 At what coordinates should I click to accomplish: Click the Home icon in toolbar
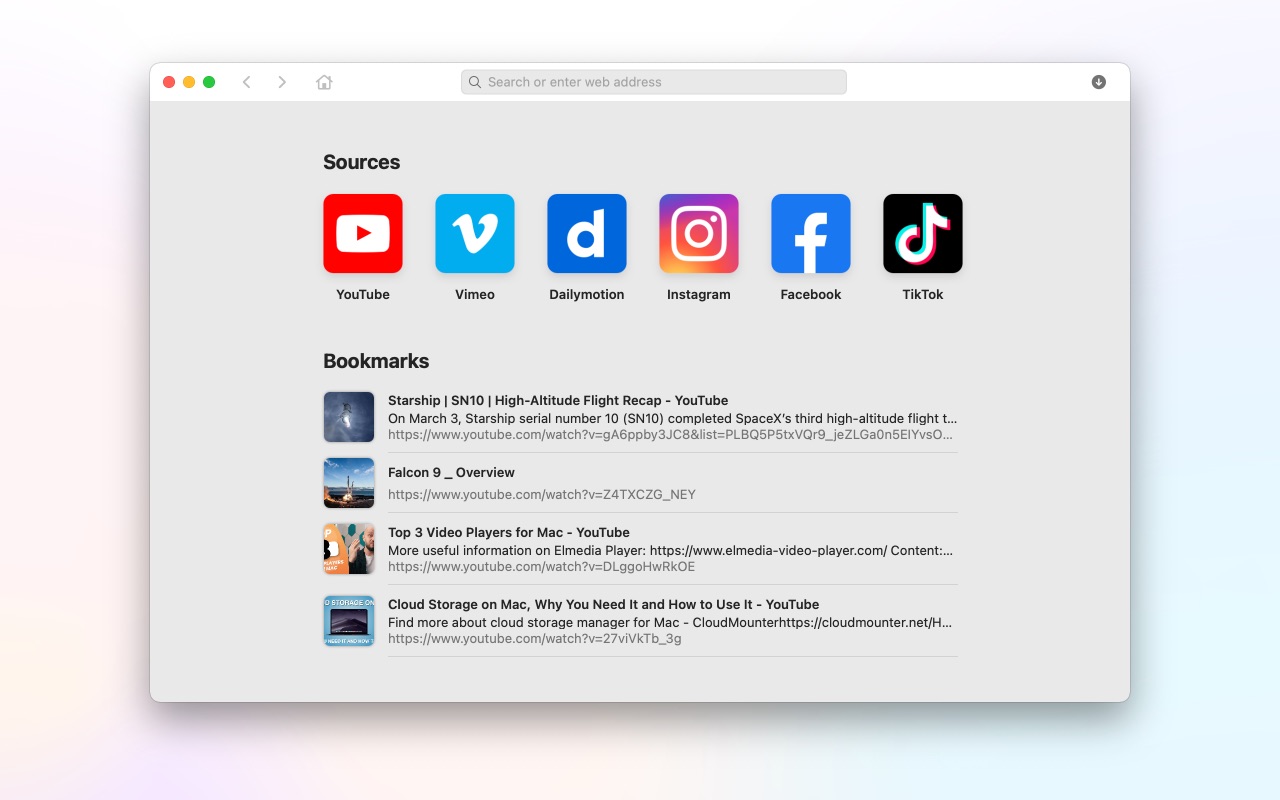click(x=324, y=82)
